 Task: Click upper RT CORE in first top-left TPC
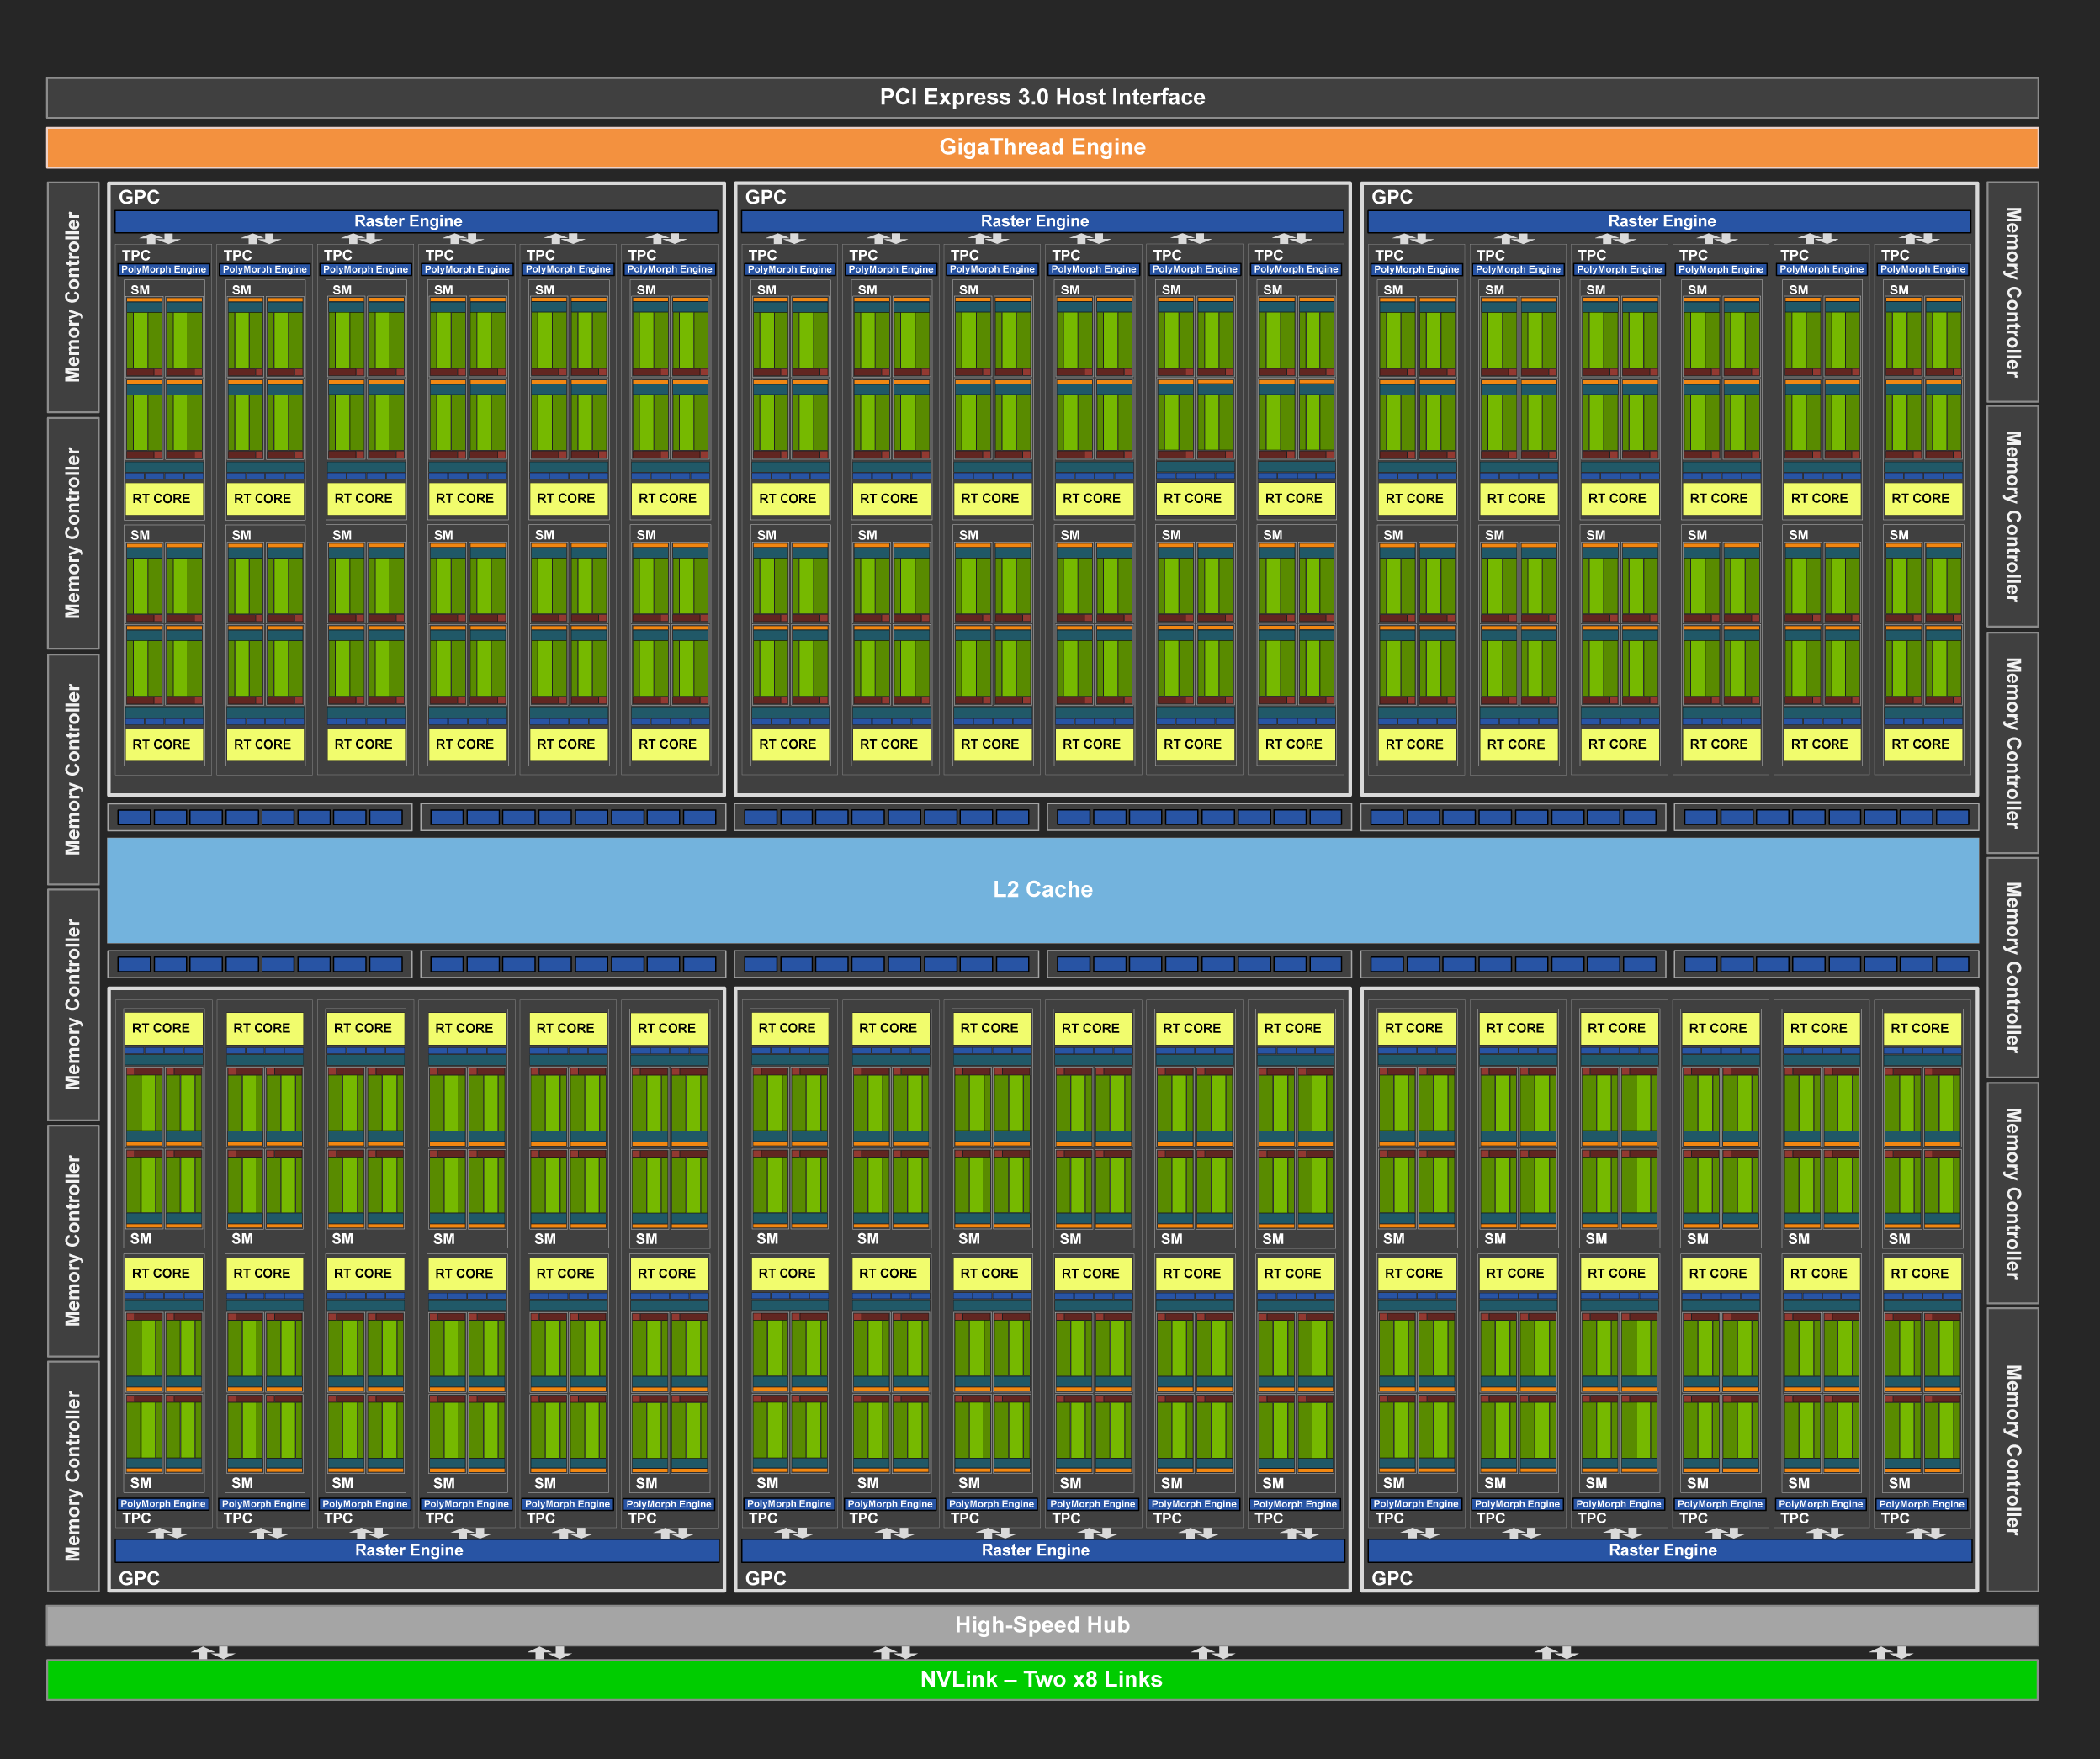(x=162, y=498)
